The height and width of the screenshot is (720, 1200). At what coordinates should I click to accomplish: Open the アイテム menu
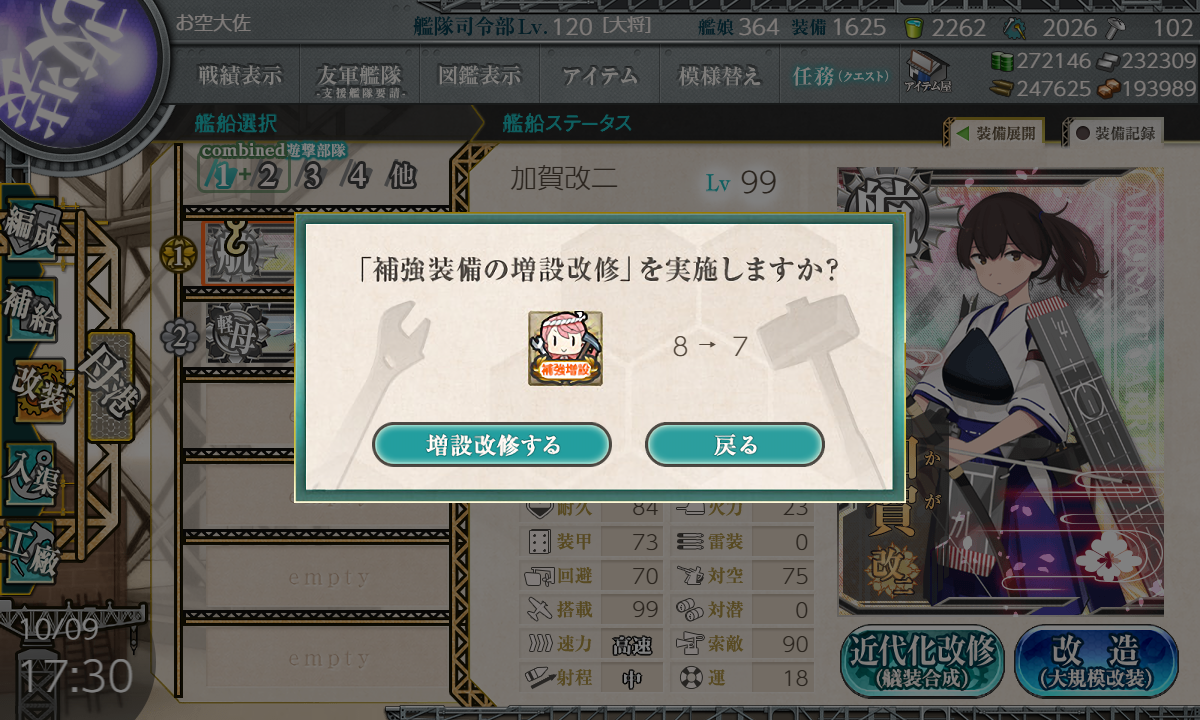point(599,76)
